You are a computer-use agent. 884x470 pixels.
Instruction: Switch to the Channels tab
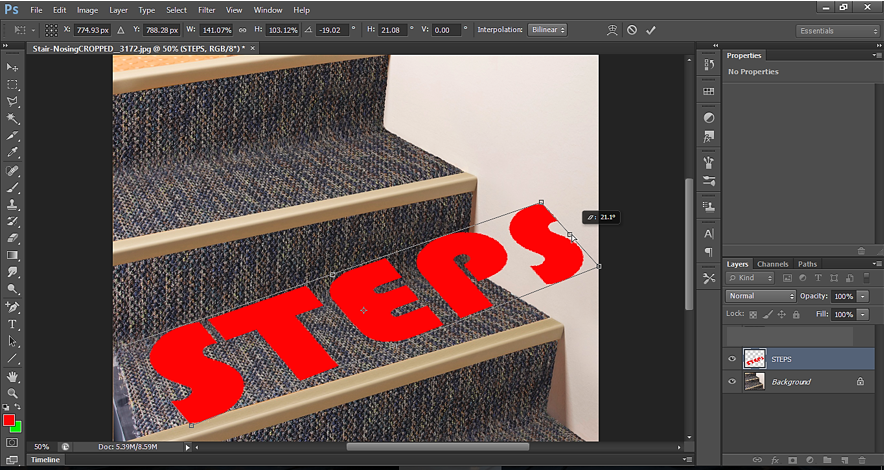[772, 264]
